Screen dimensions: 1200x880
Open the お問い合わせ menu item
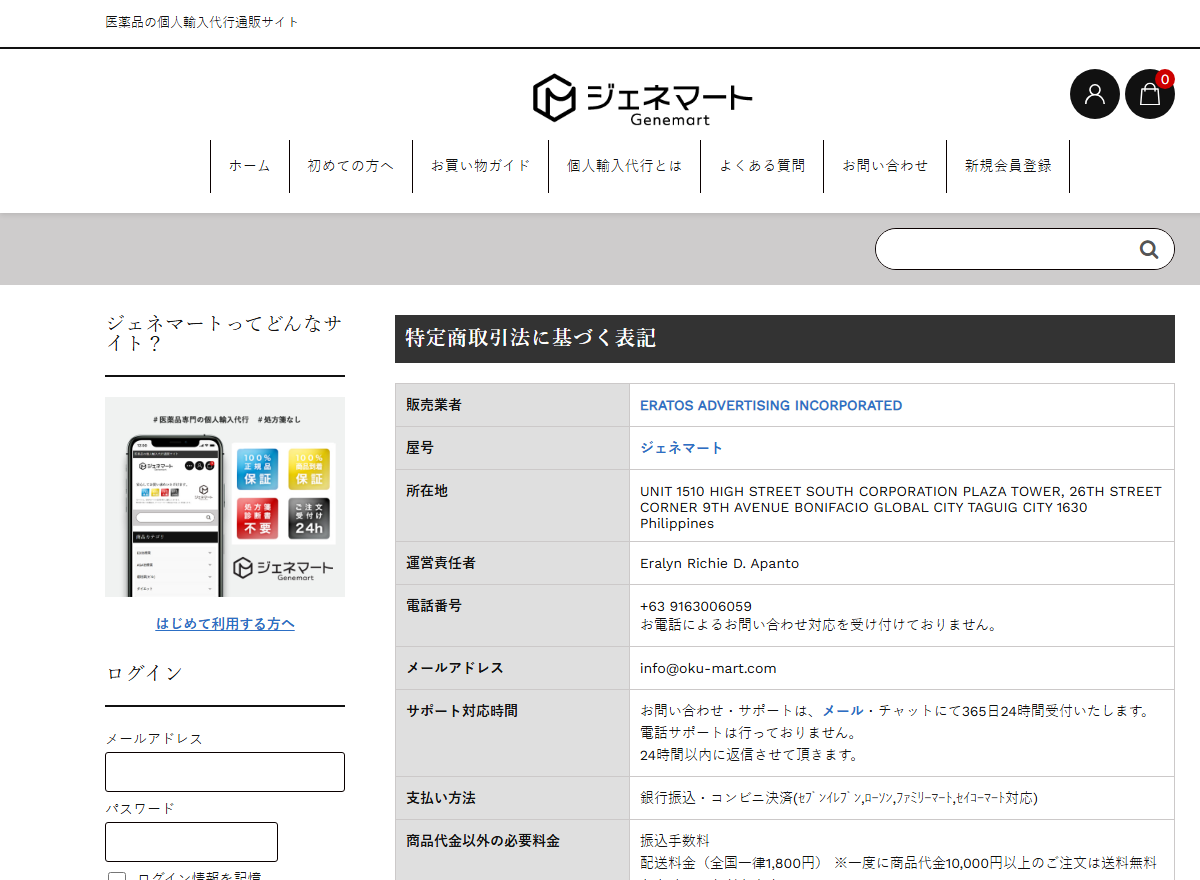(885, 166)
